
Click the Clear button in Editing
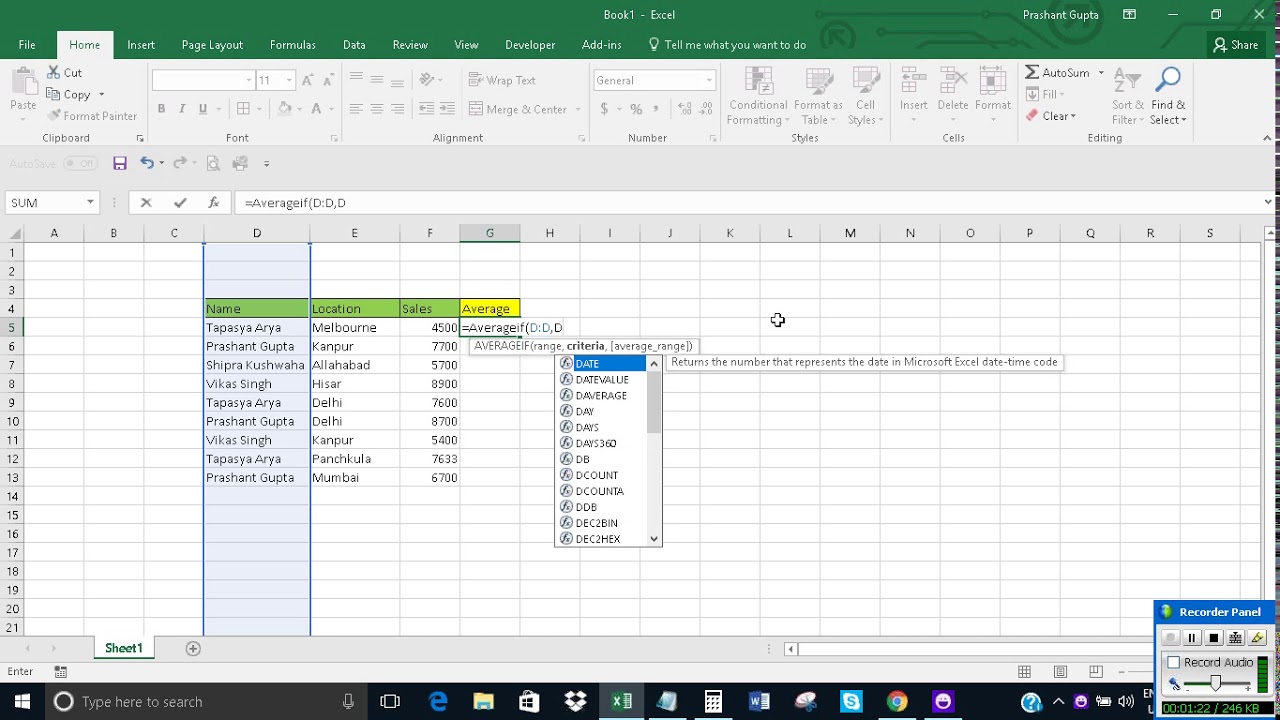(1050, 116)
